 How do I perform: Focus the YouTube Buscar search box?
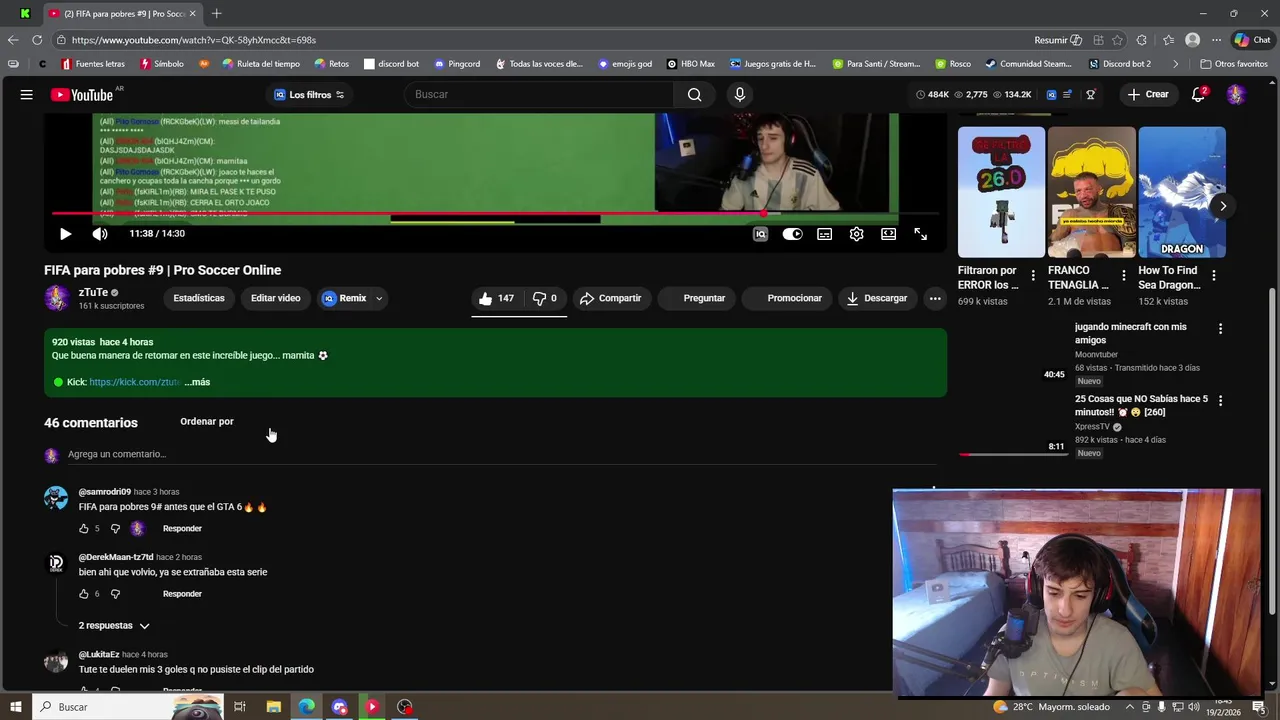coord(540,95)
